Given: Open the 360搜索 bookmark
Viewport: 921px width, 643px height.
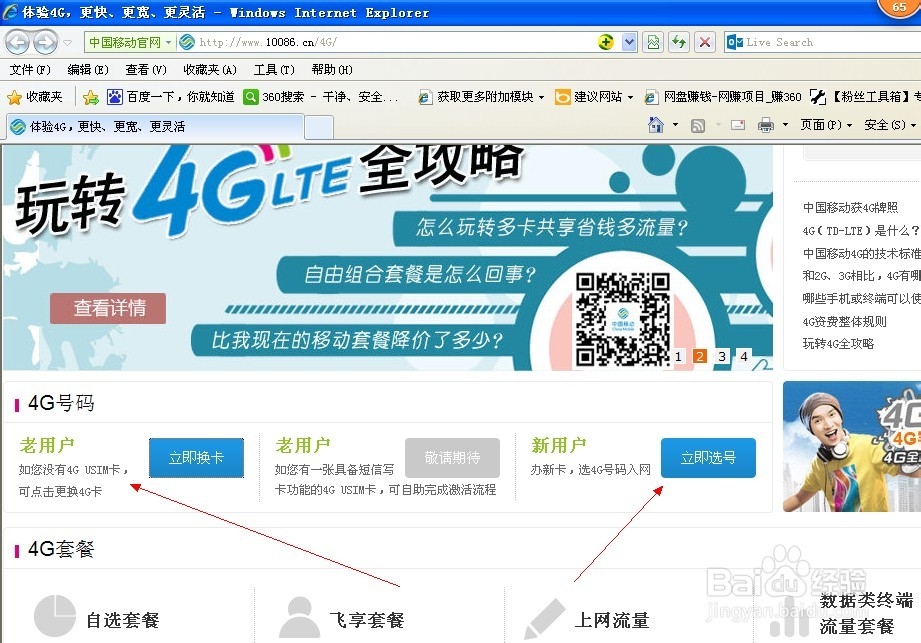Looking at the screenshot, I should pyautogui.click(x=321, y=97).
